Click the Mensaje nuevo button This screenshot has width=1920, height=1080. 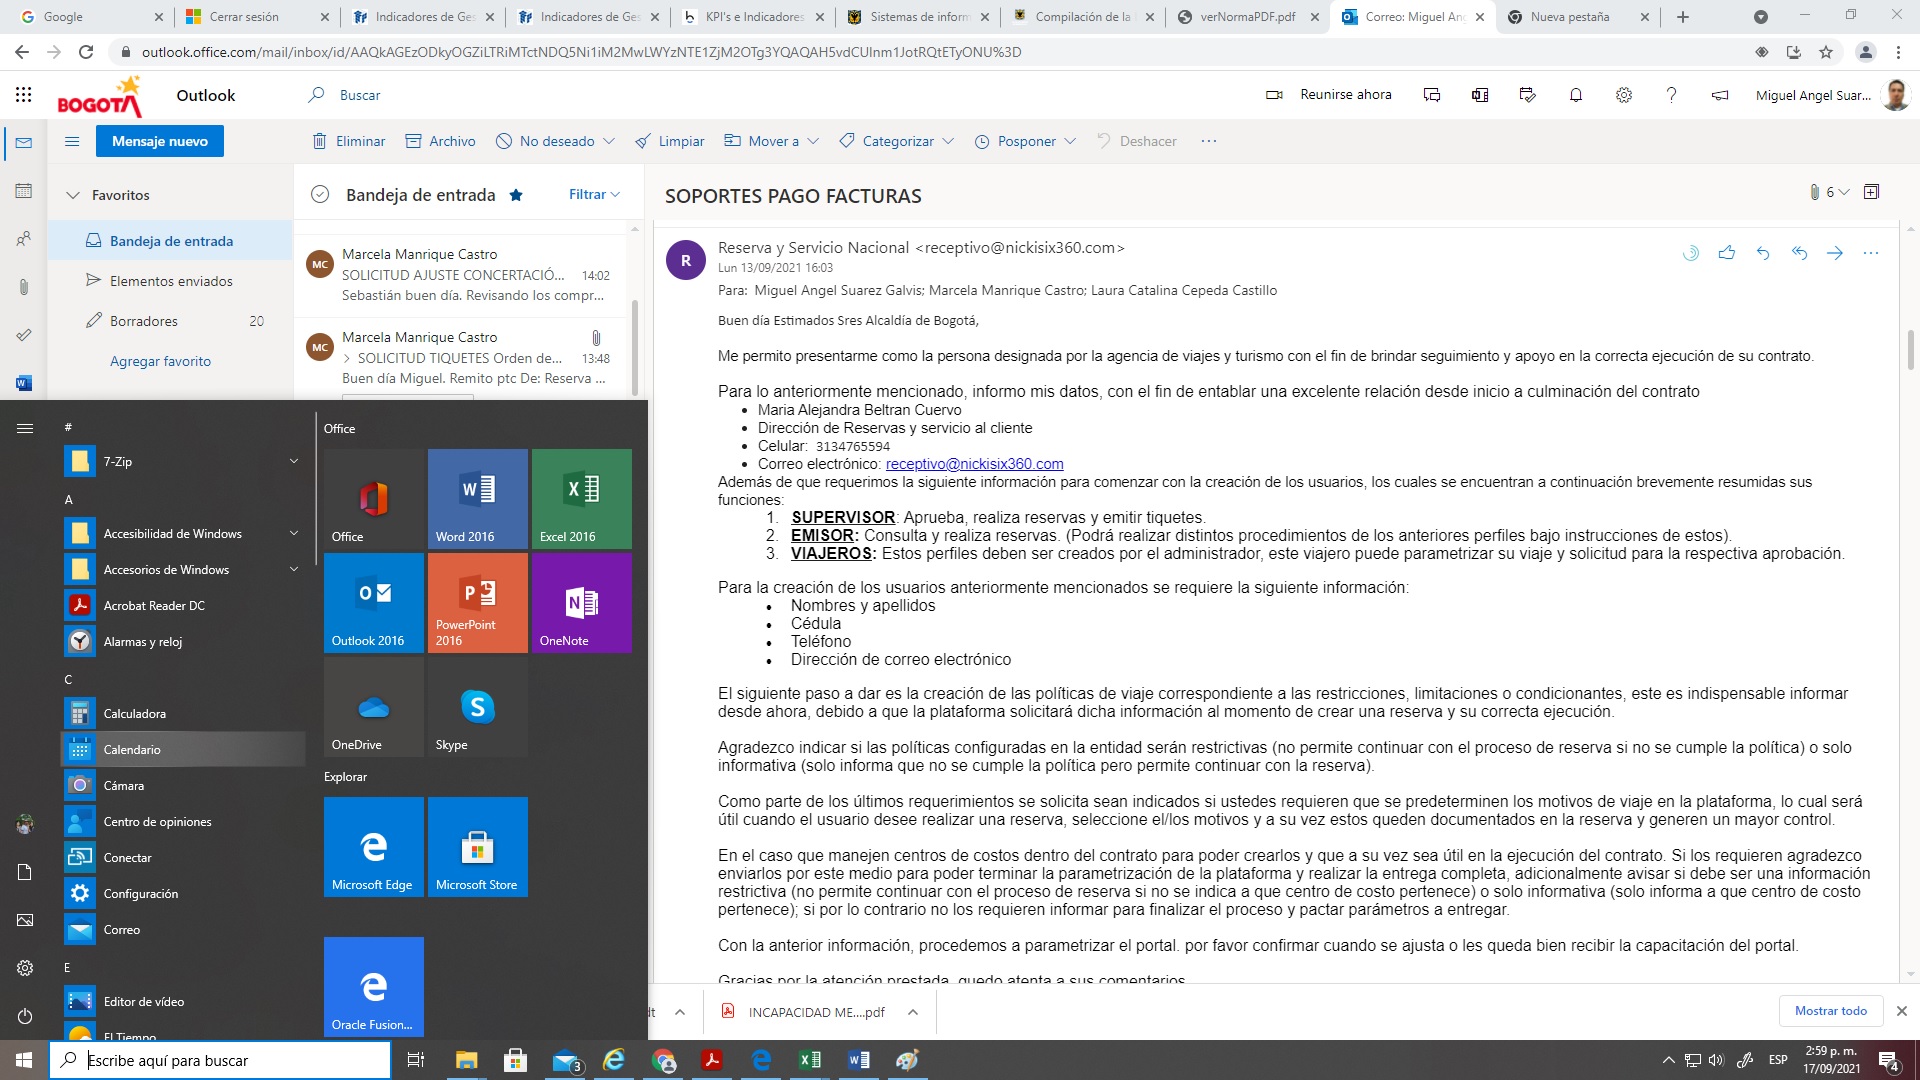tap(160, 141)
